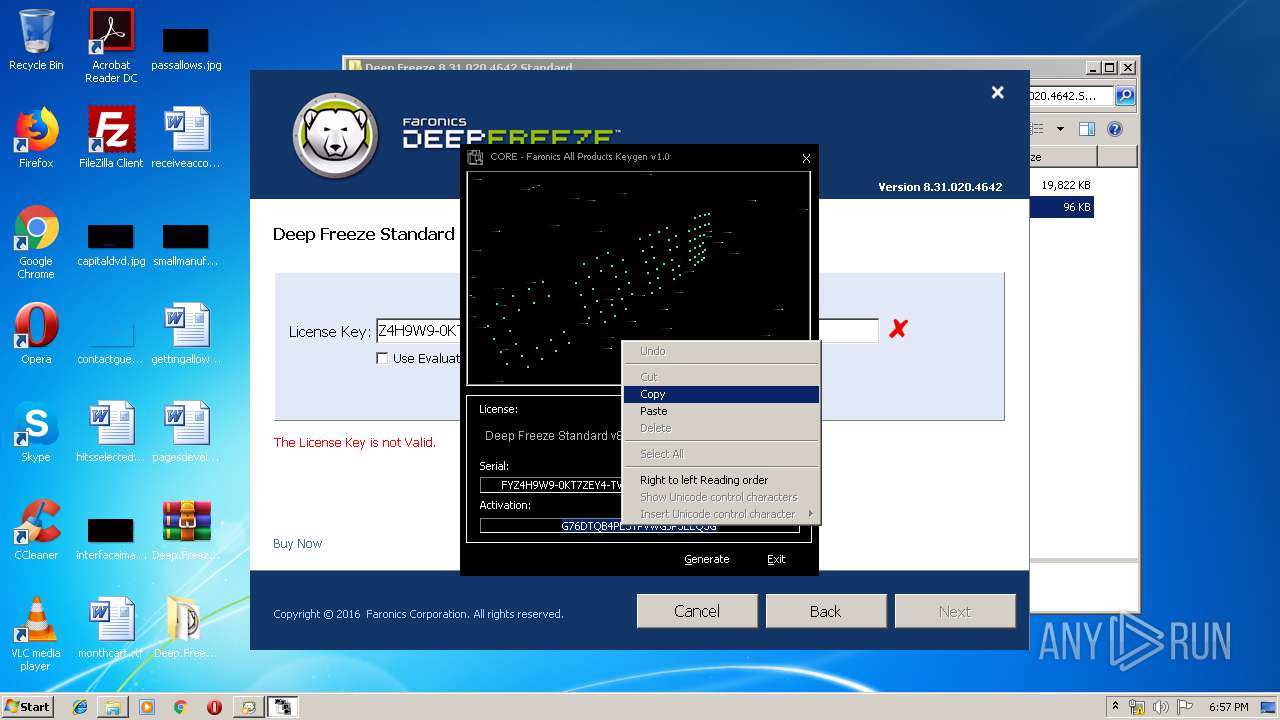Select passallows.jpg on the desktop
The image size is (1280, 720).
click(186, 48)
